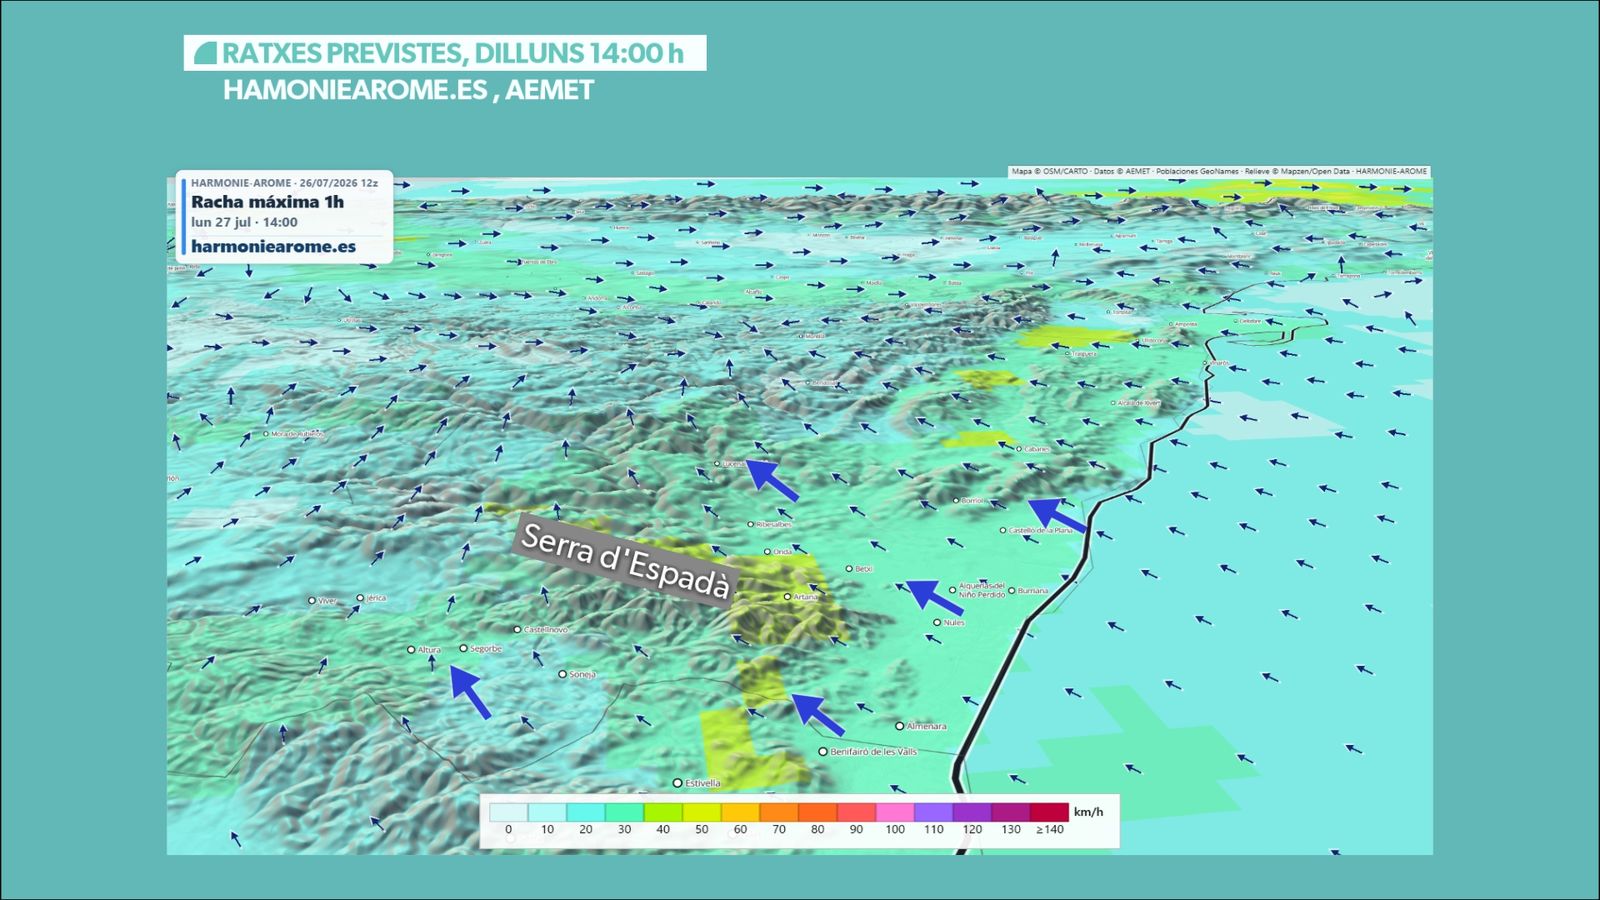Click the big arrow left of Almenara
Screen dimensions: 1600x900
click(818, 714)
